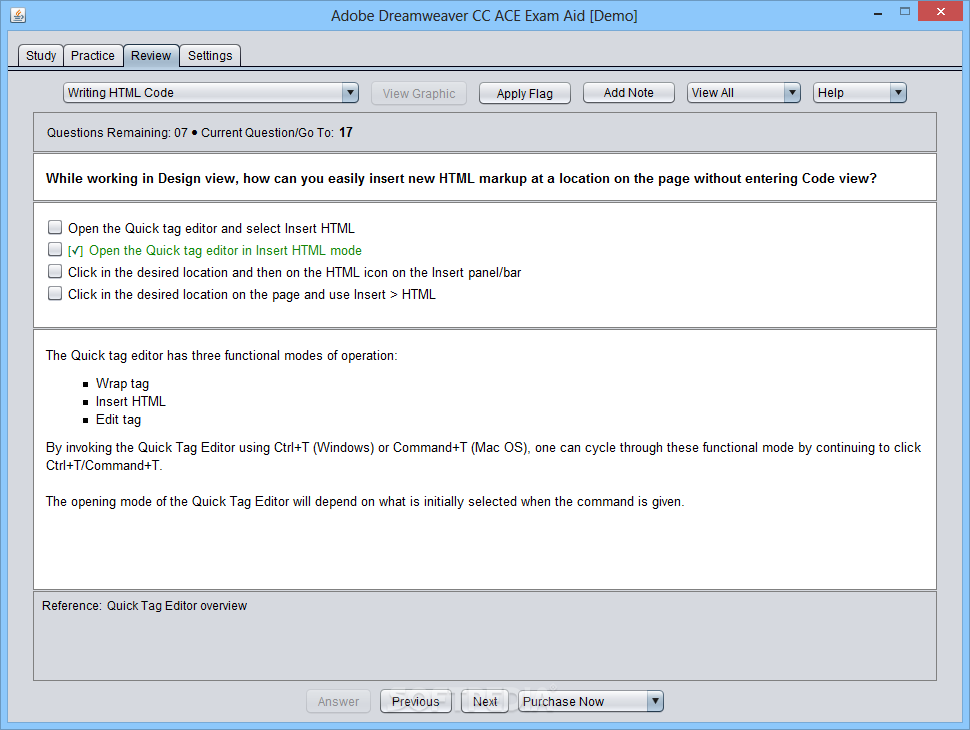
Task: Open the Writing HTML Code topic dropdown
Action: pyautogui.click(x=211, y=93)
